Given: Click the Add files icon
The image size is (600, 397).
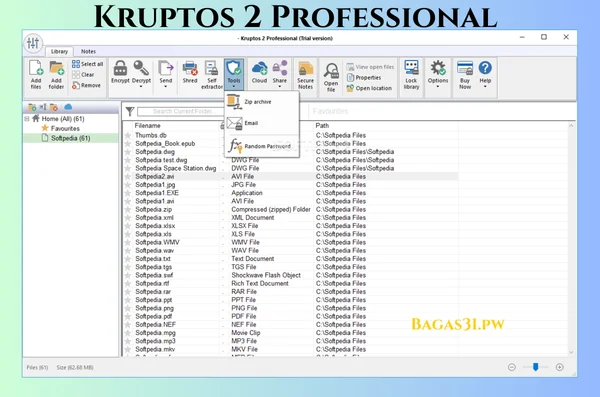Looking at the screenshot, I should click(36, 68).
